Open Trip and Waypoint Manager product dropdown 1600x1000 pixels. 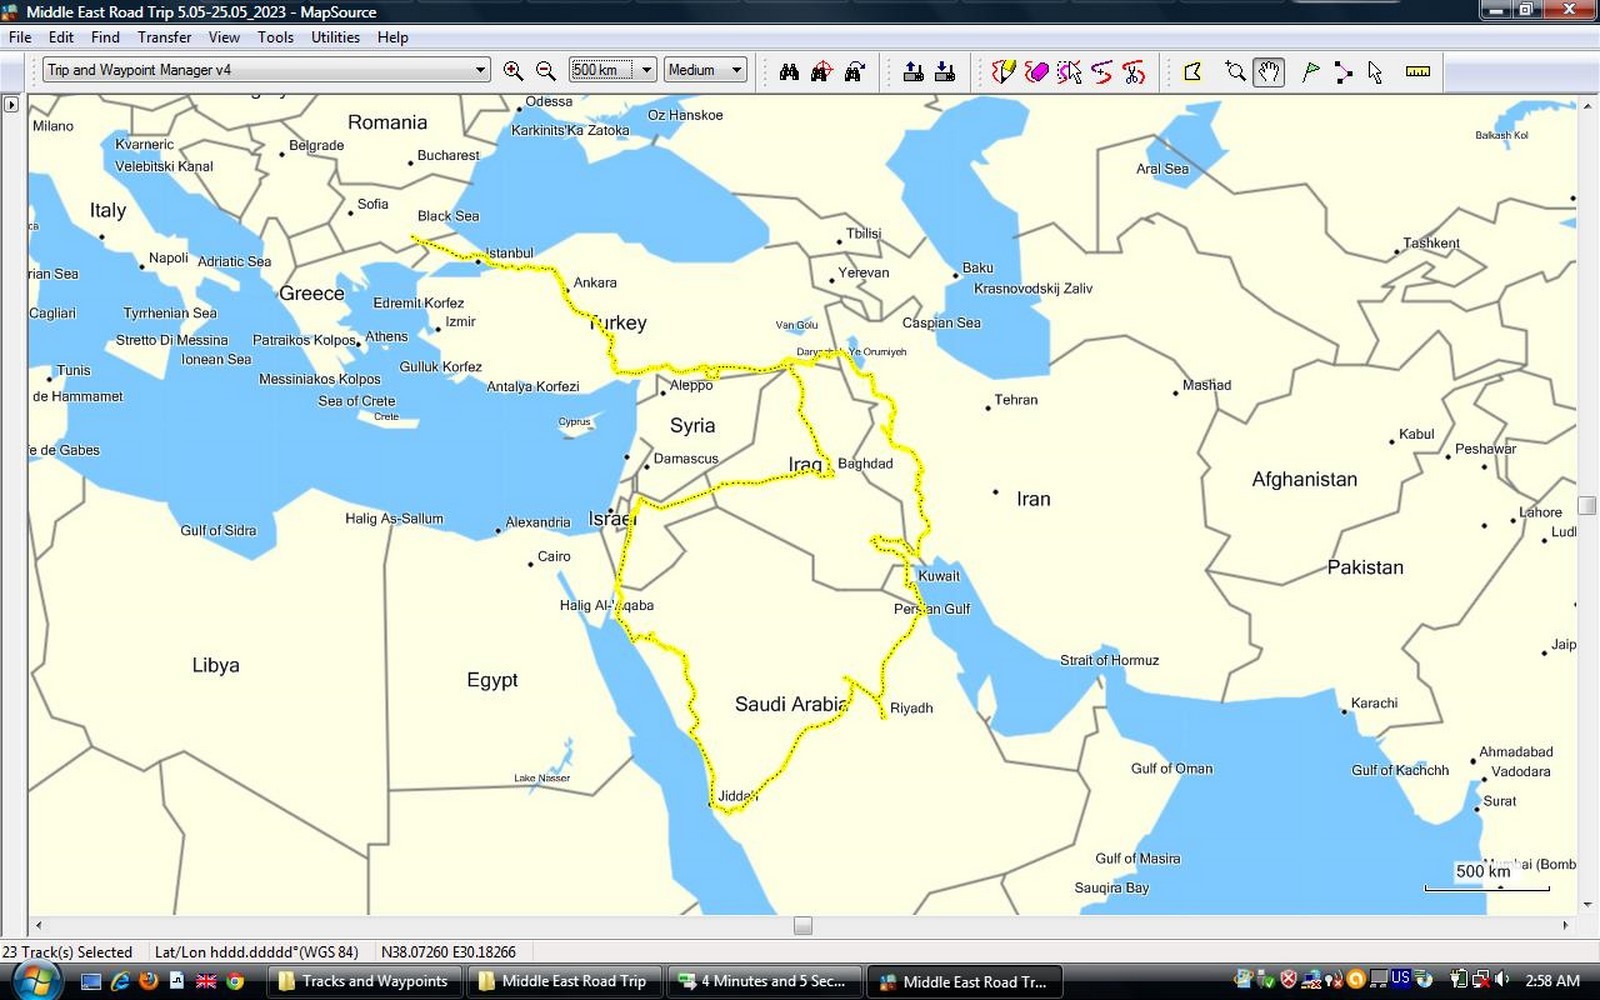coord(480,70)
